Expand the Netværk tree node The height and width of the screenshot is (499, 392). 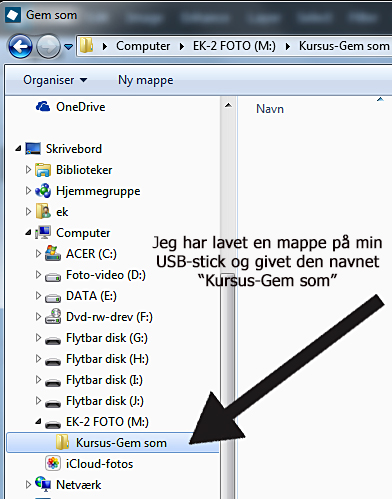[28, 484]
